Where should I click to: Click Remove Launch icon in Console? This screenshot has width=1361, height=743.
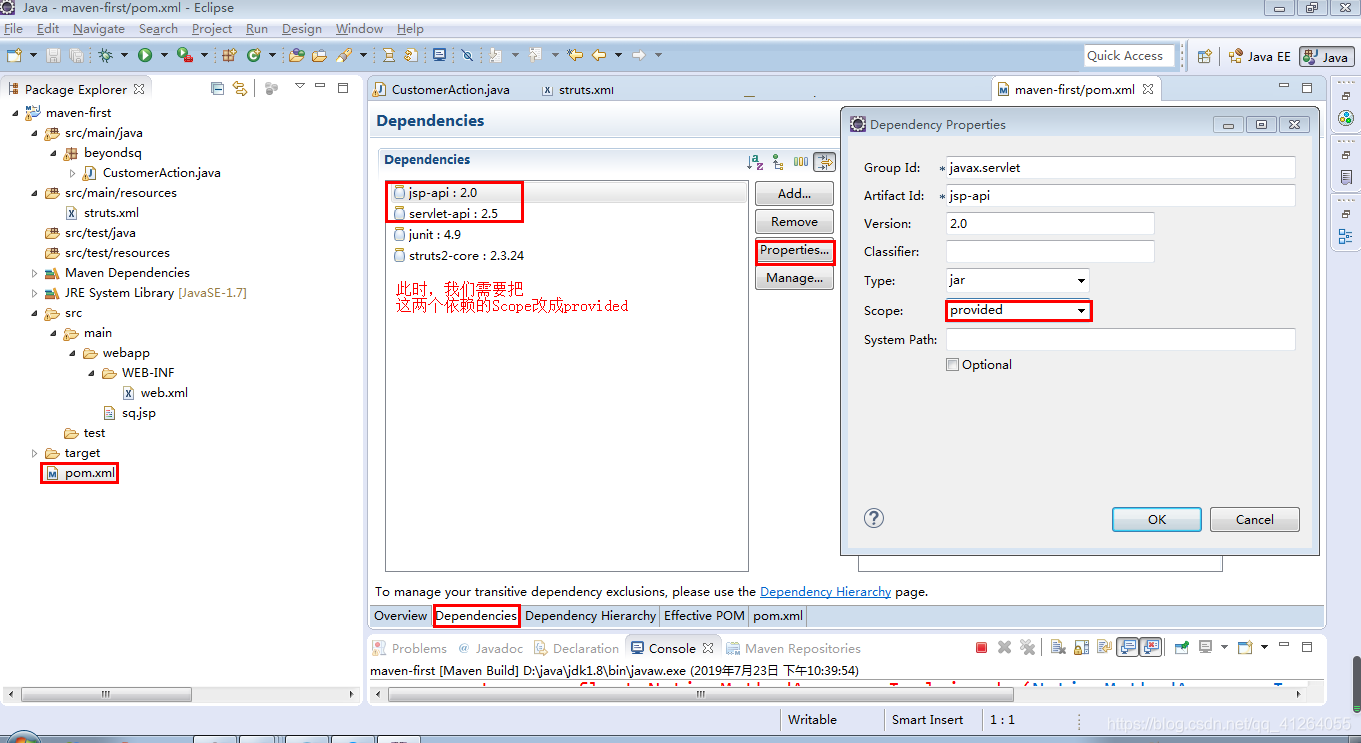(x=1004, y=647)
